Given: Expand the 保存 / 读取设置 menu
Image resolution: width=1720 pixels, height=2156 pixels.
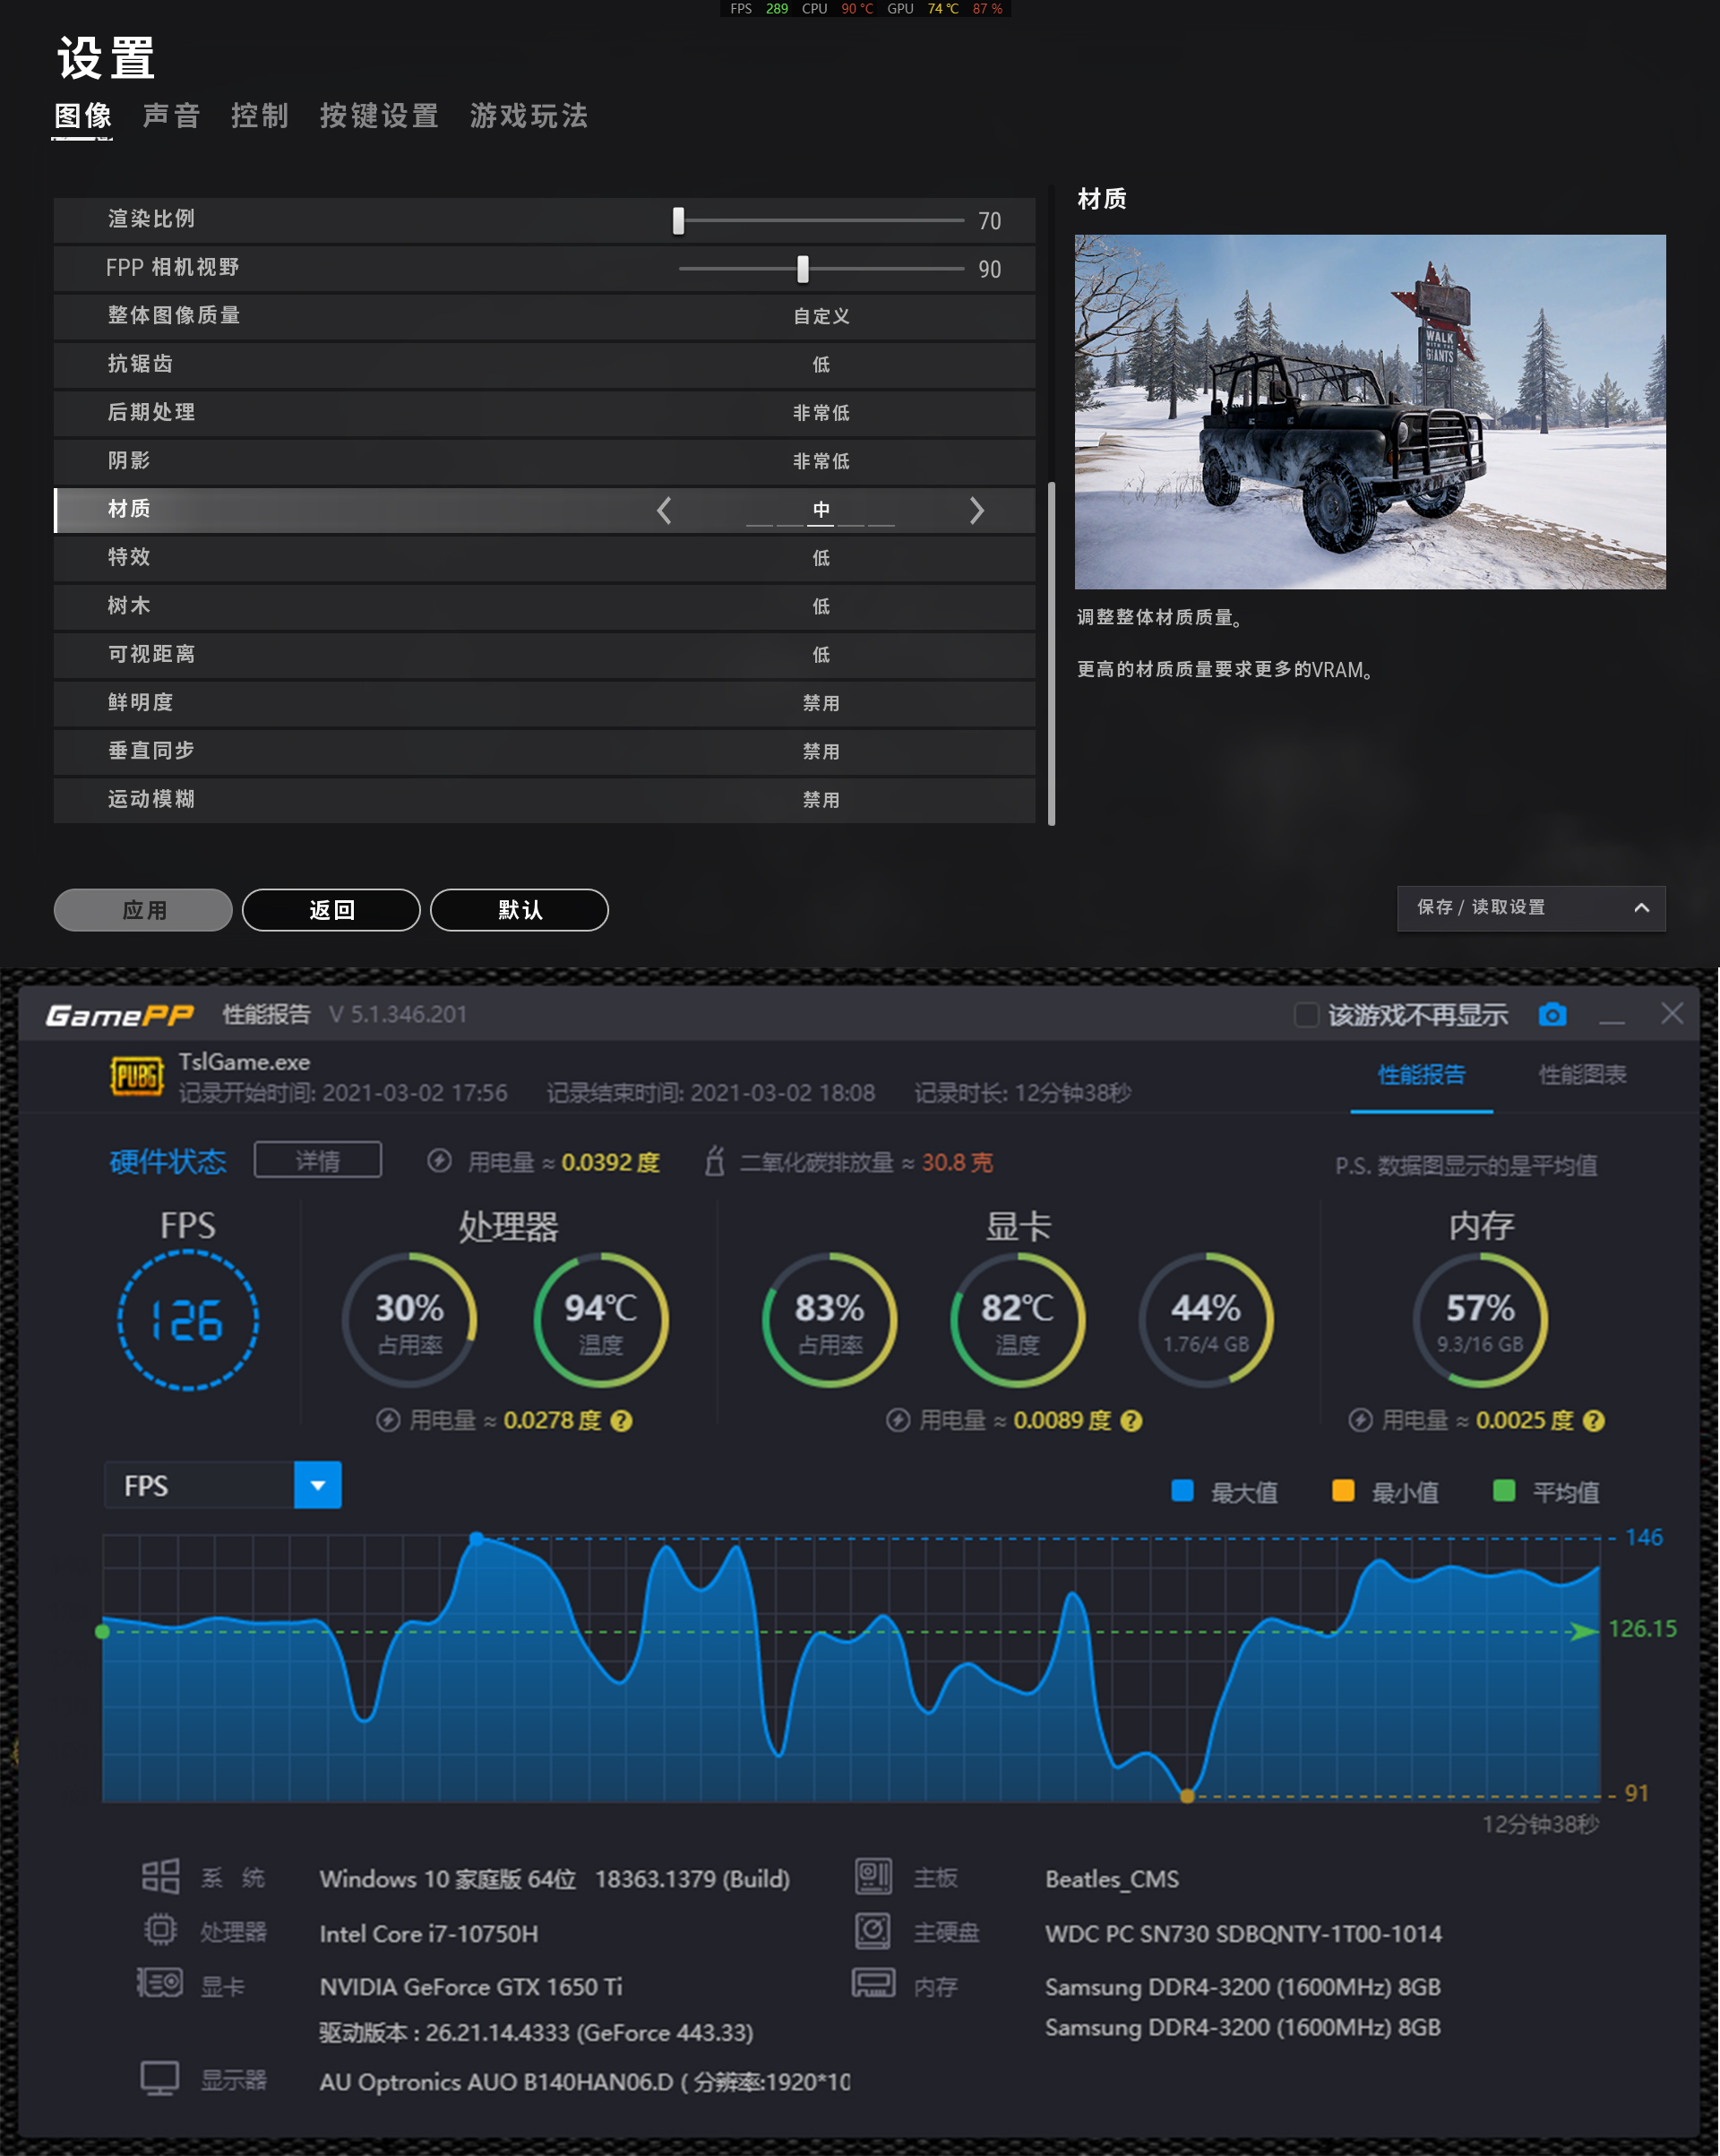Looking at the screenshot, I should [x=1530, y=908].
